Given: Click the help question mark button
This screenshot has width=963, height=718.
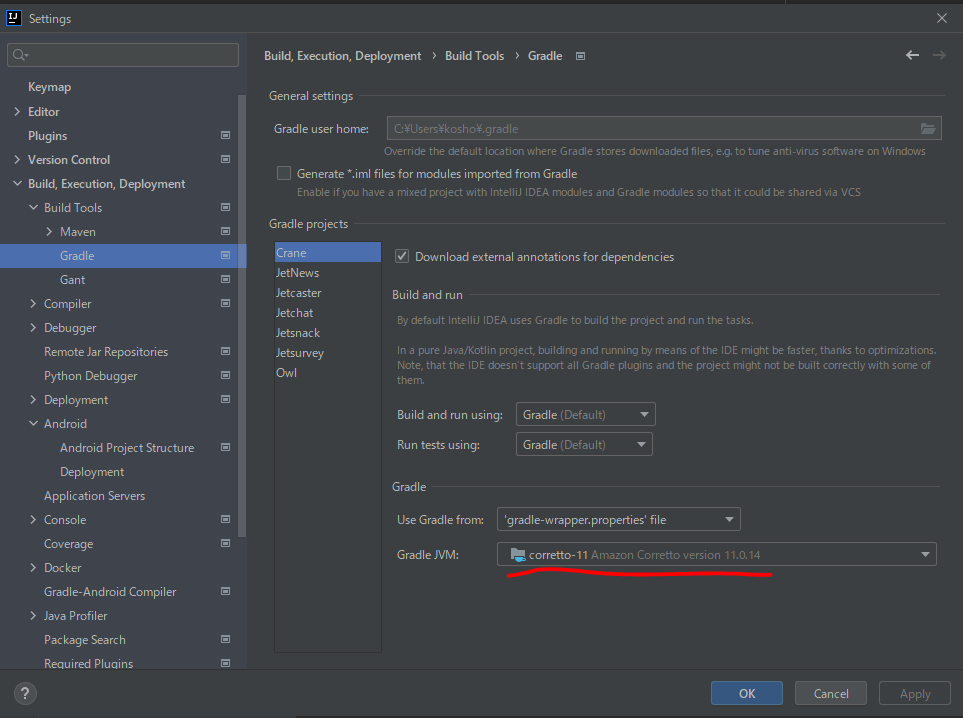Looking at the screenshot, I should (24, 693).
